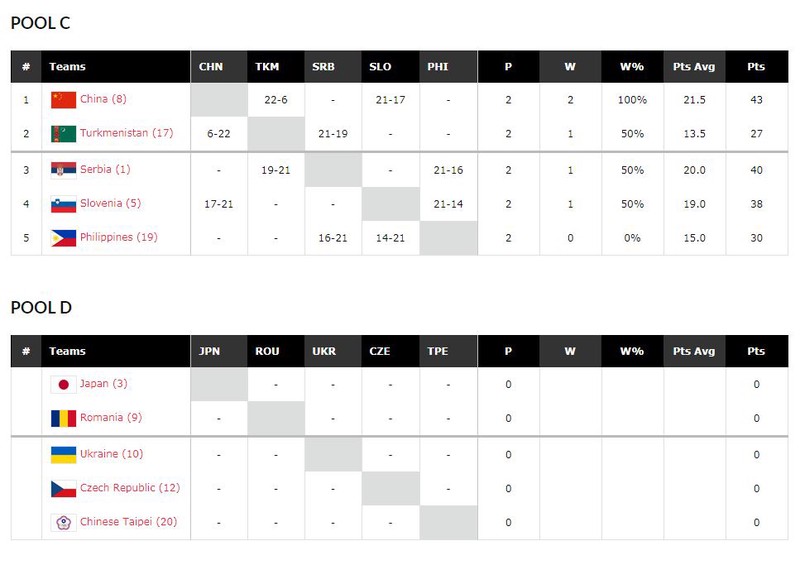Click the Philippines flag icon
800x584 pixels.
(x=64, y=238)
